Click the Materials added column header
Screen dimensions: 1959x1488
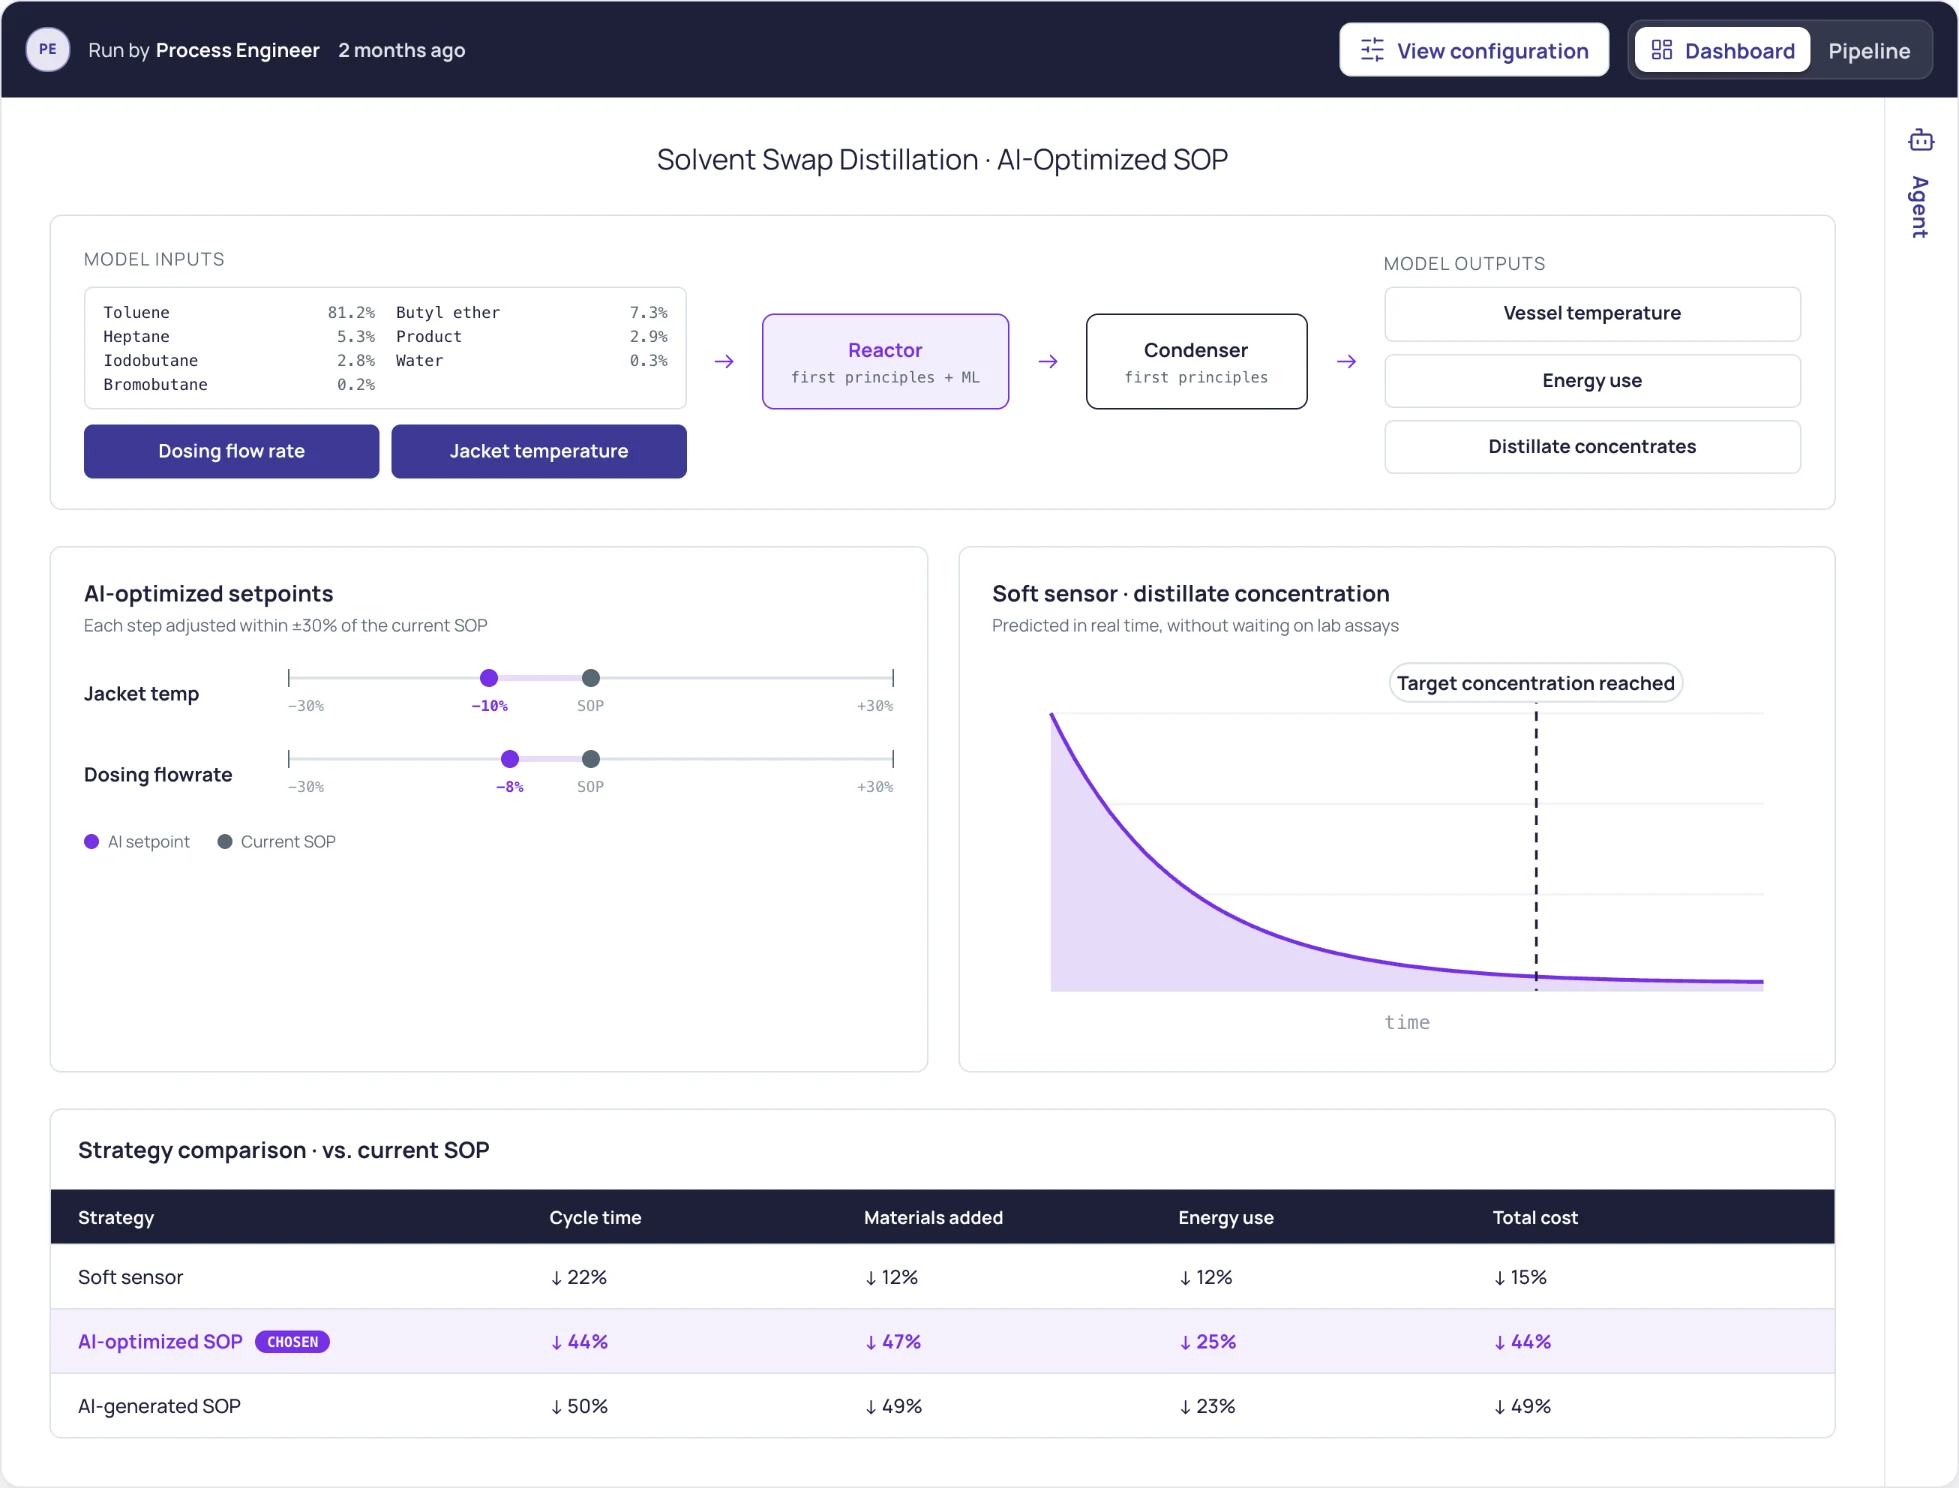[933, 1217]
